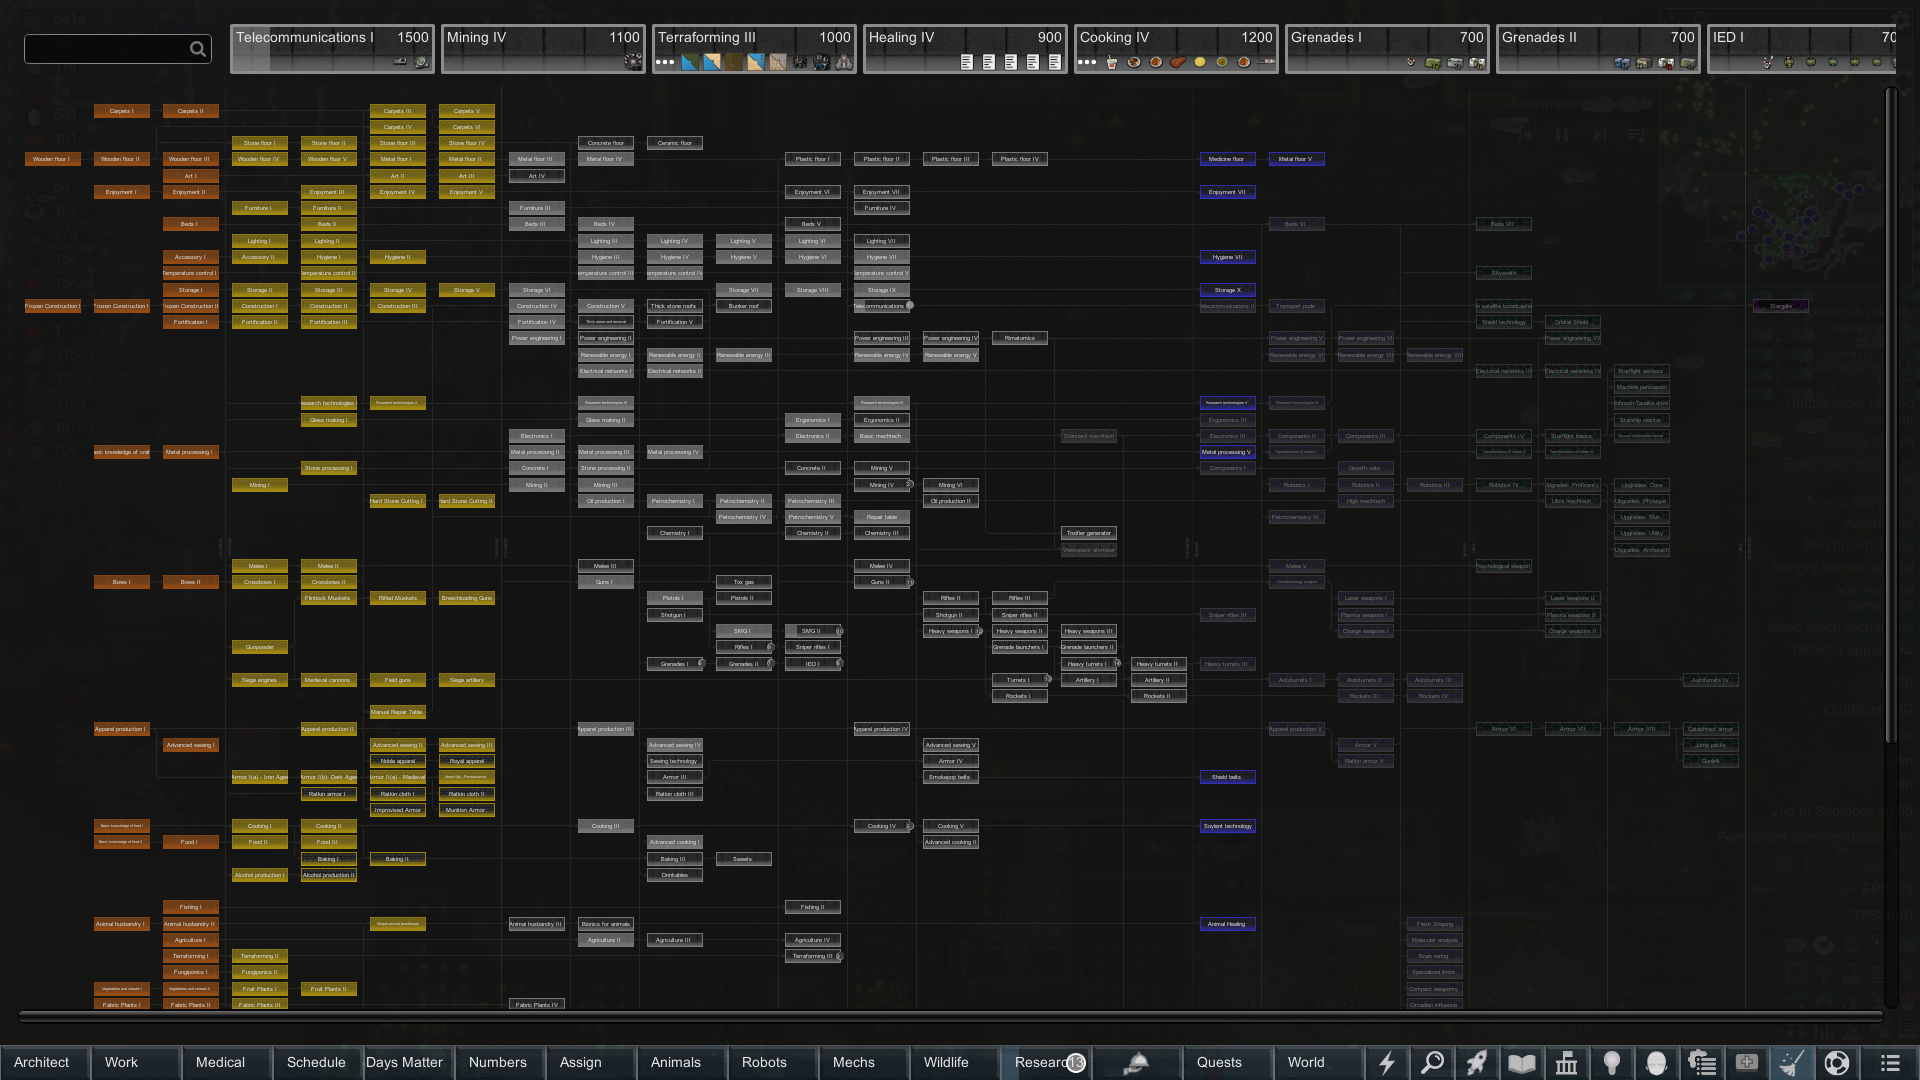
Task: Click the search magnifier icon in search box
Action: [198, 49]
